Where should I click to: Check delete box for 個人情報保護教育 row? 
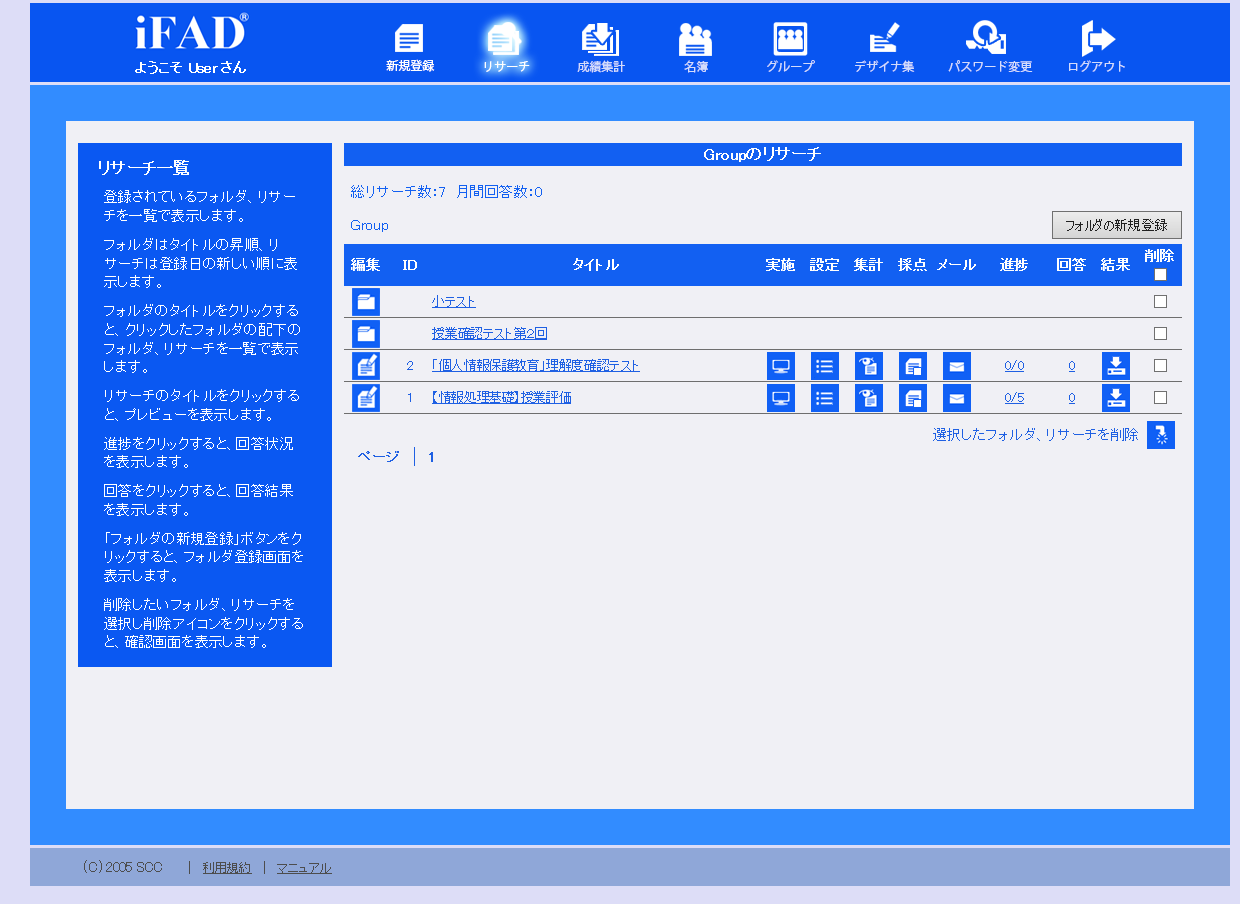1160,366
